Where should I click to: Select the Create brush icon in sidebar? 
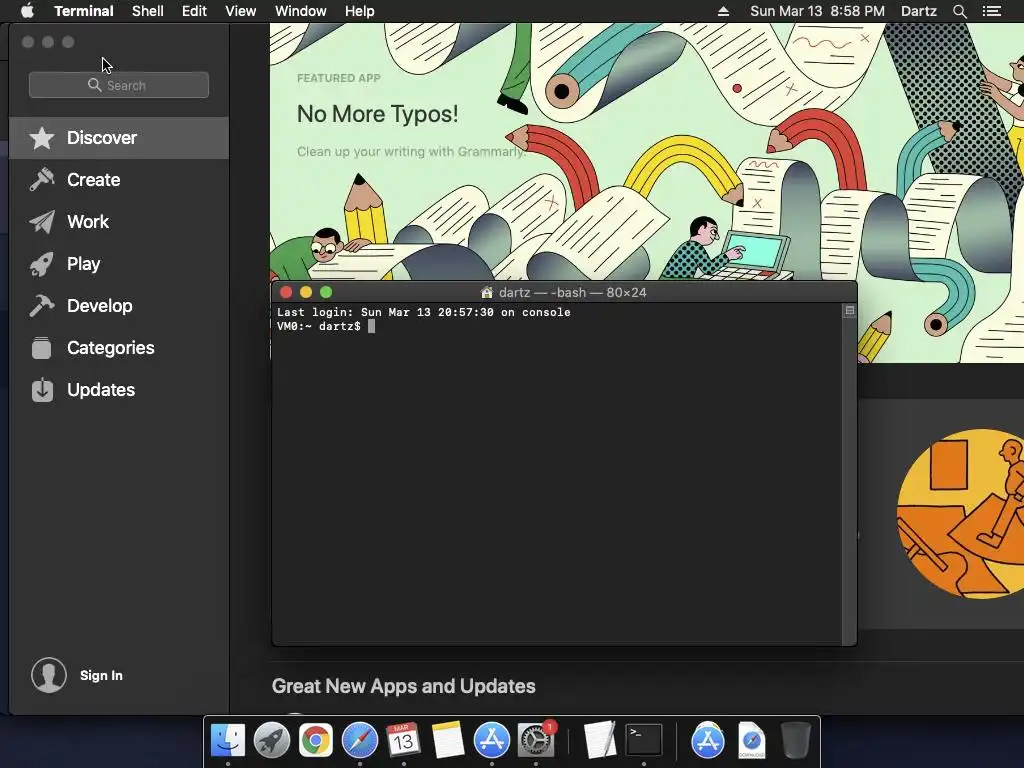42,180
